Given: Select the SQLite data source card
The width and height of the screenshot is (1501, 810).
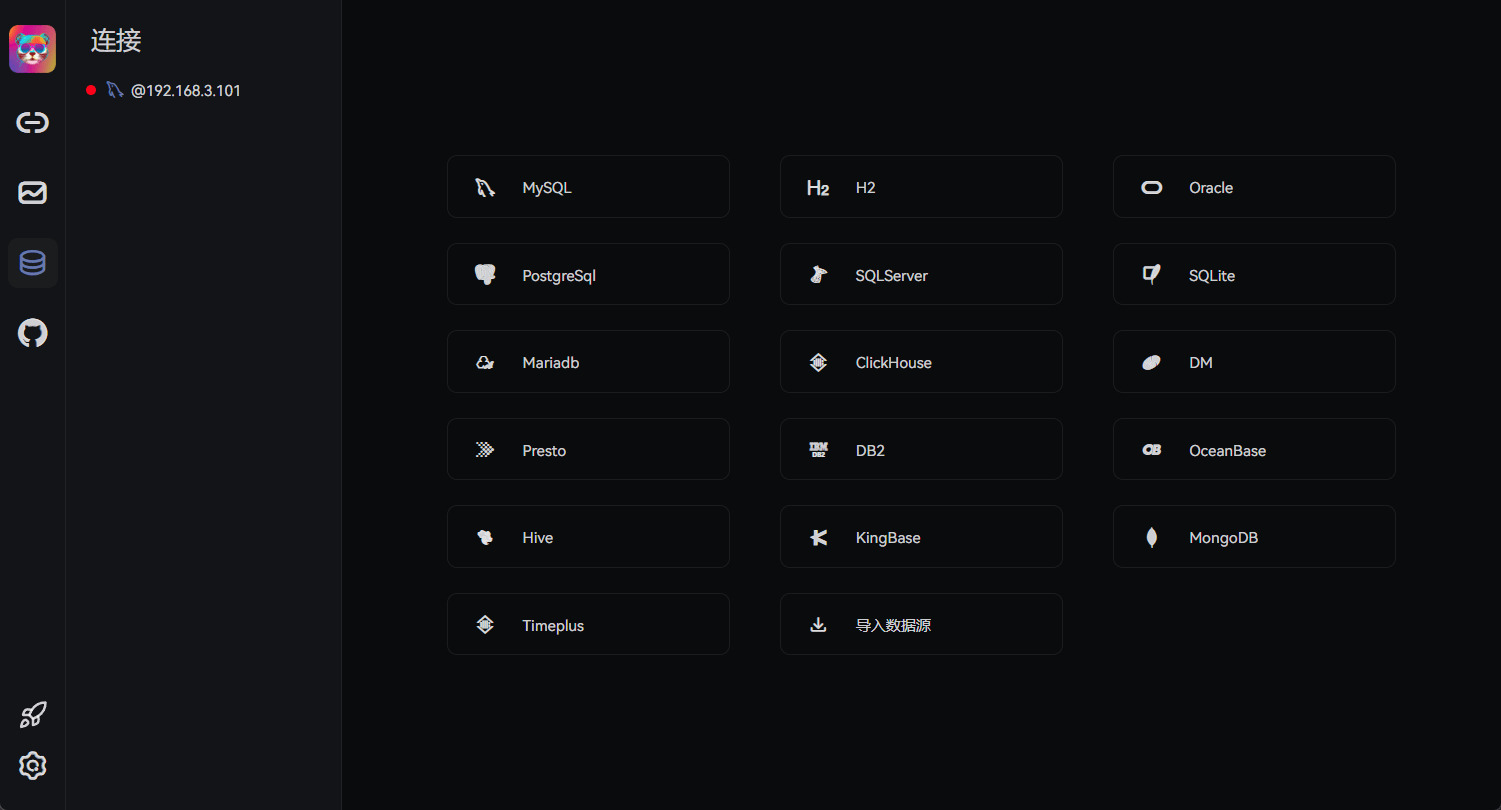Looking at the screenshot, I should [x=1253, y=275].
